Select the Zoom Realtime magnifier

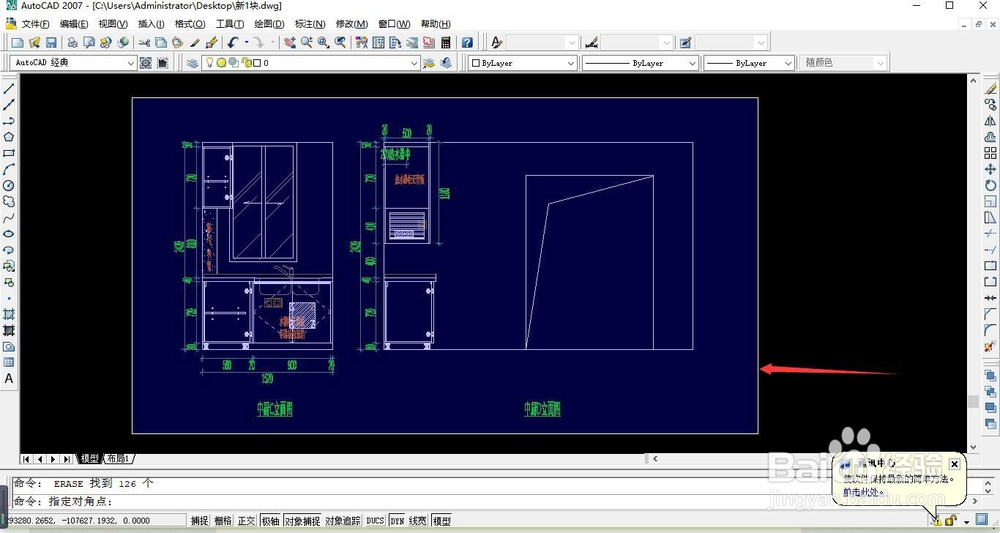coord(306,43)
